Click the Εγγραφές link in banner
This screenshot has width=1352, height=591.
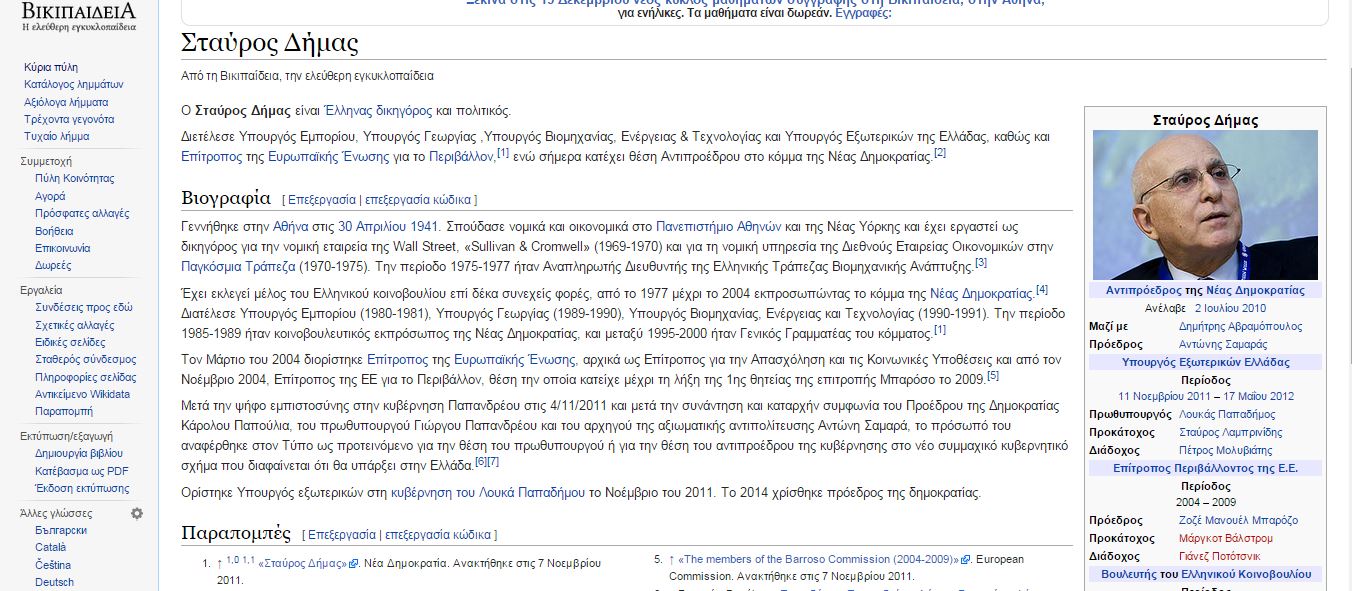coord(862,13)
